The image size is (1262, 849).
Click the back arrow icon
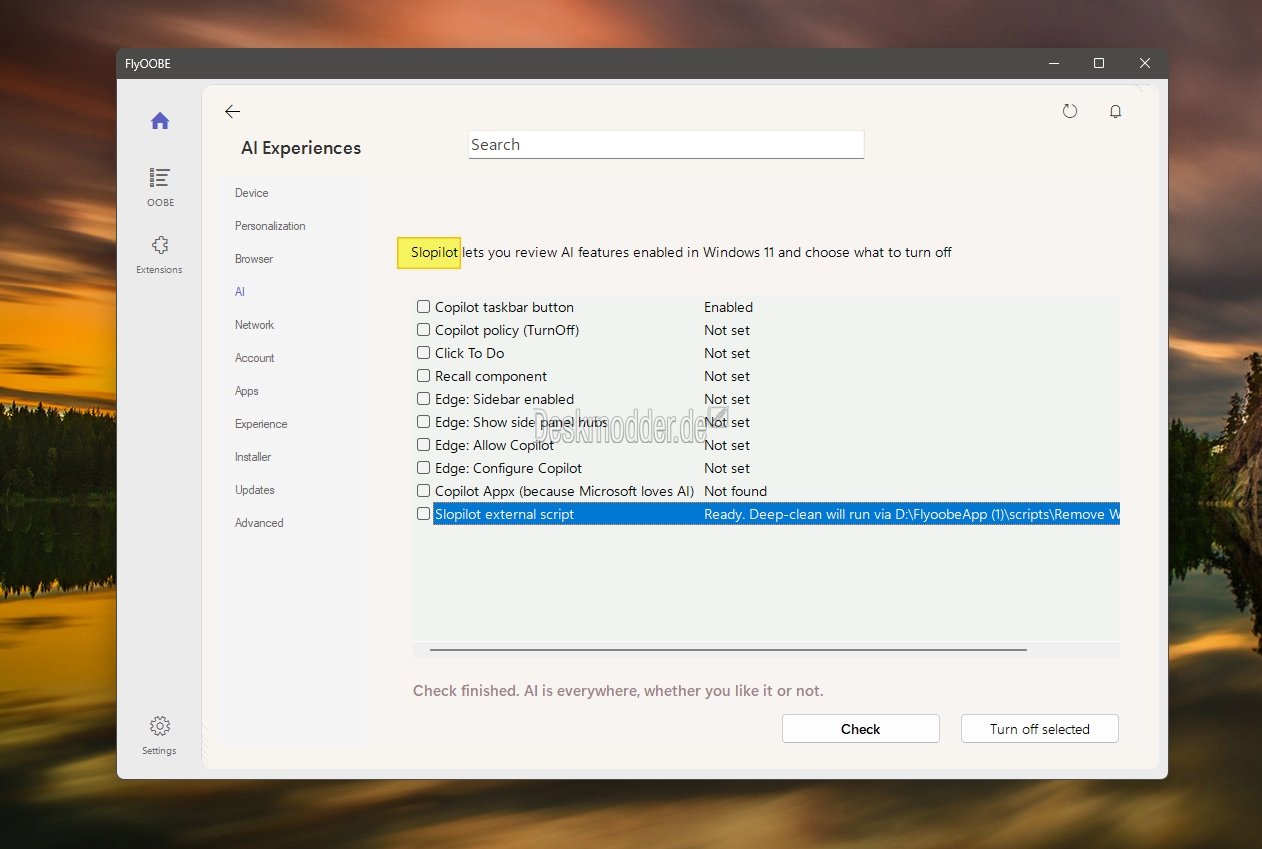[x=233, y=112]
